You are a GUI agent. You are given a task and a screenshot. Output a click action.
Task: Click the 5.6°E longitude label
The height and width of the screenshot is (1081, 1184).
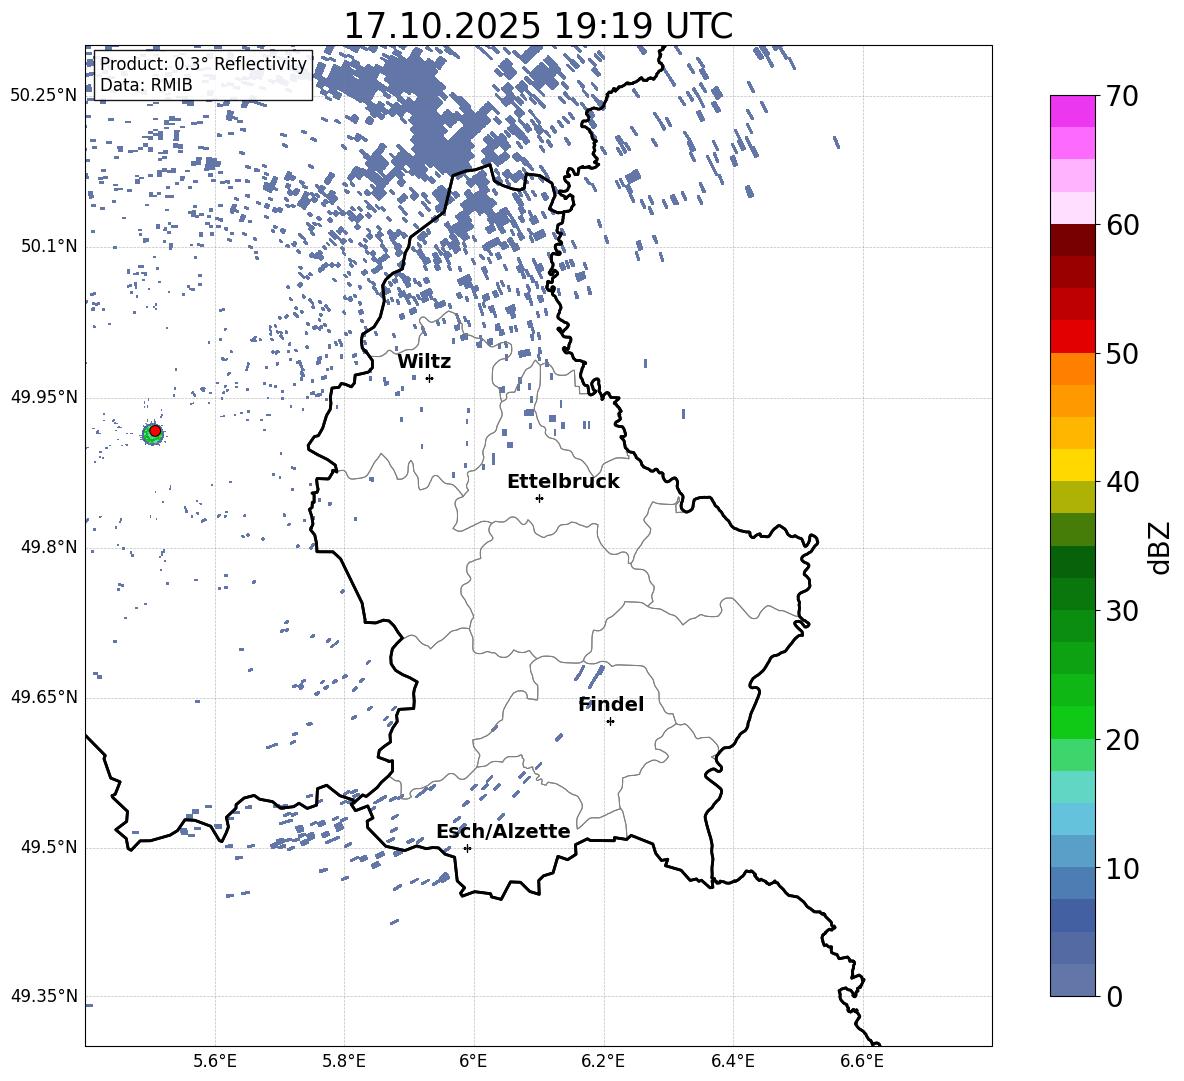point(215,1061)
